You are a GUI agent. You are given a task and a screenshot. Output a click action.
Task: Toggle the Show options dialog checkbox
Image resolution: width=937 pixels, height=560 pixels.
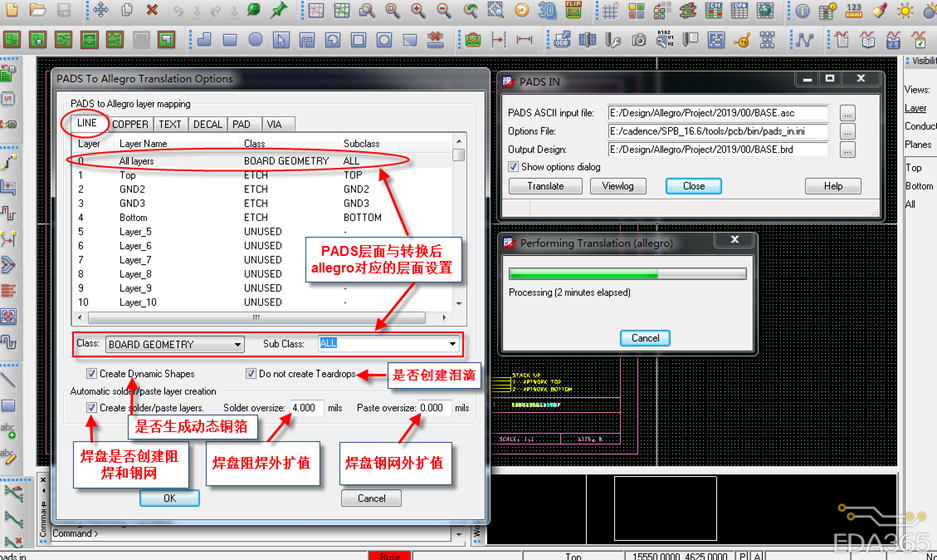[x=513, y=167]
